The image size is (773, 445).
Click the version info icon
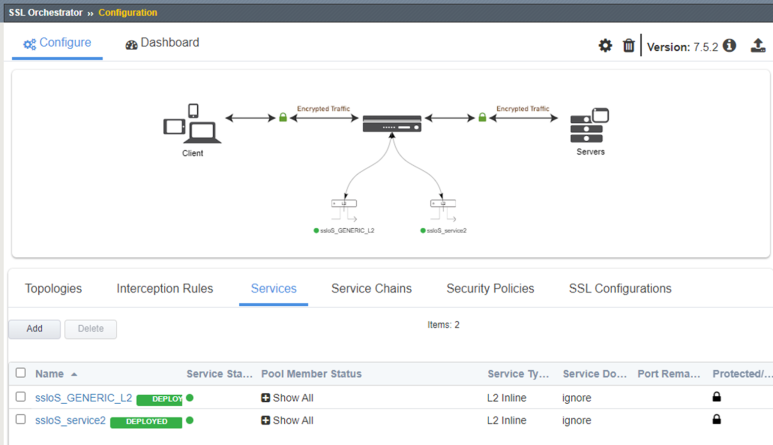729,46
